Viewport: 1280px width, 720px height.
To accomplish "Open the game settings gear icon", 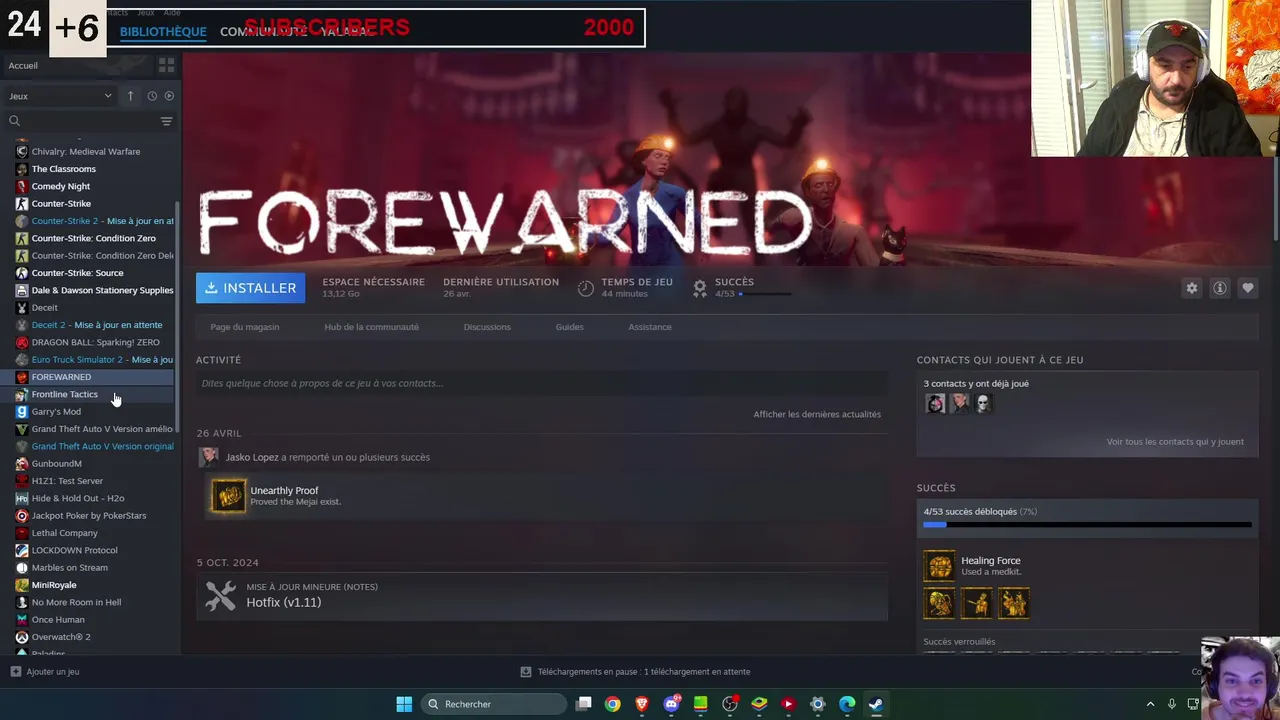I will coord(1191,288).
